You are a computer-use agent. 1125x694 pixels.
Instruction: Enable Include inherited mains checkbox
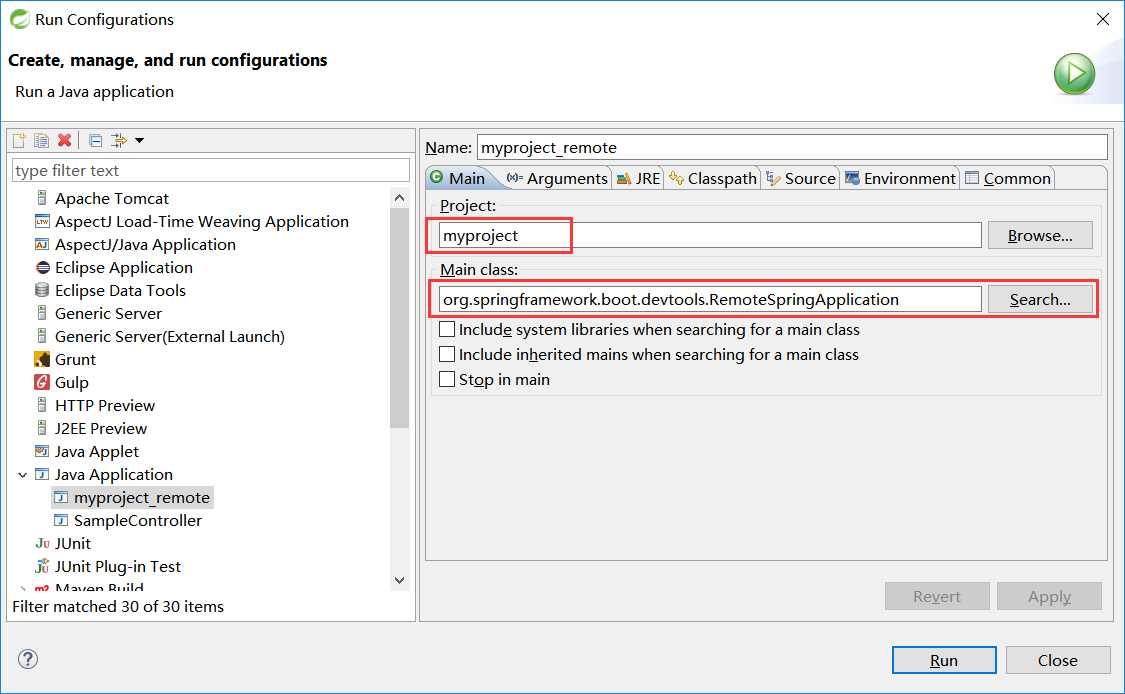447,355
